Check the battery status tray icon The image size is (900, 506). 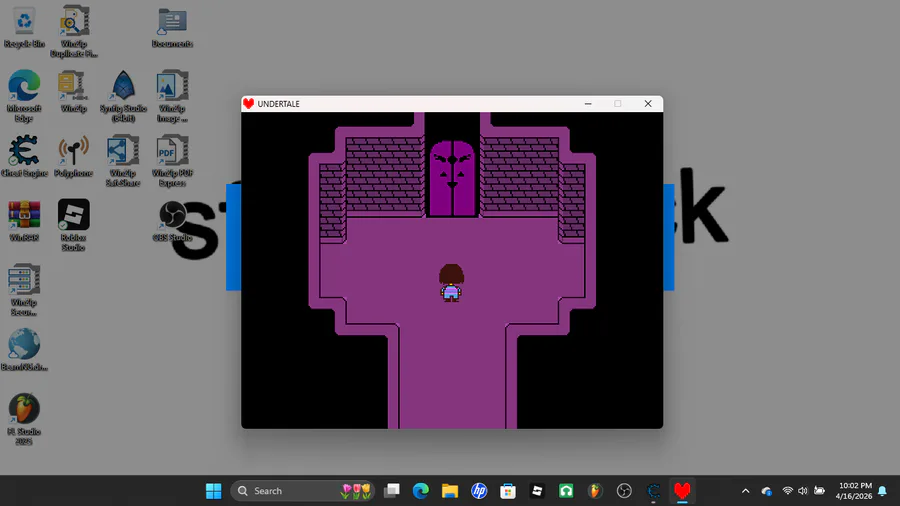[819, 491]
